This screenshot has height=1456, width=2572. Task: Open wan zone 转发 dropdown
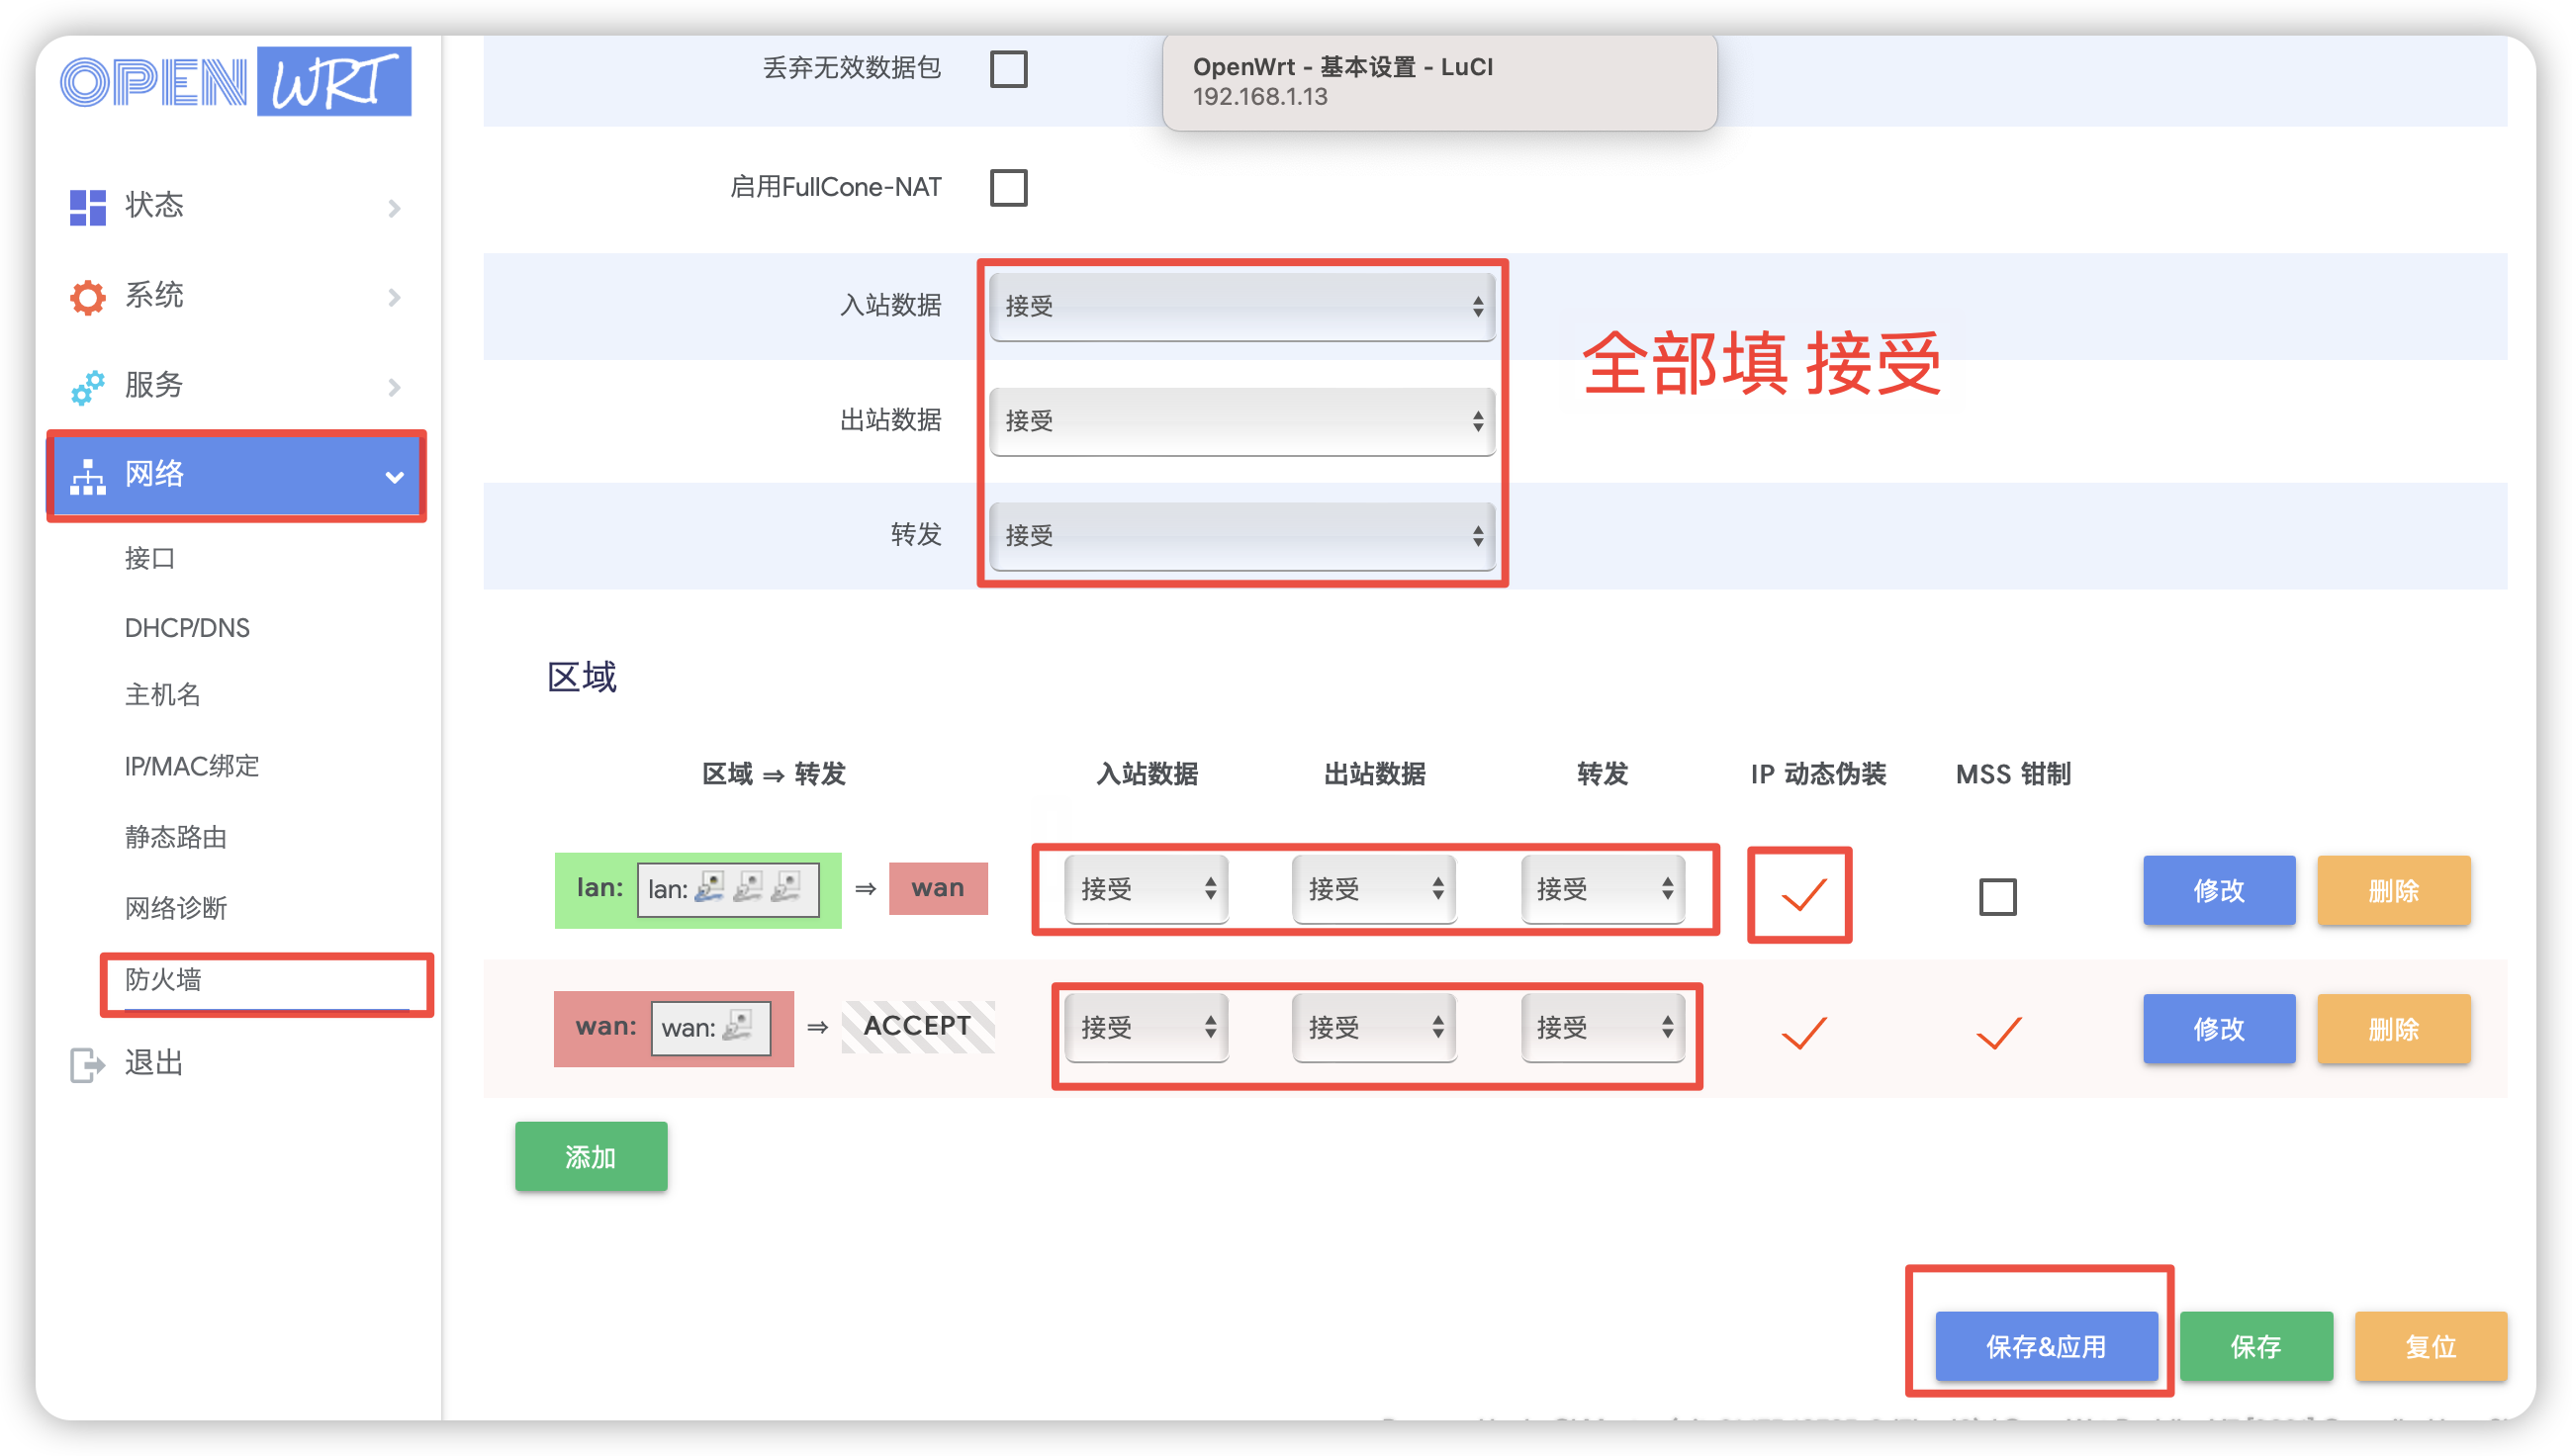1602,1026
